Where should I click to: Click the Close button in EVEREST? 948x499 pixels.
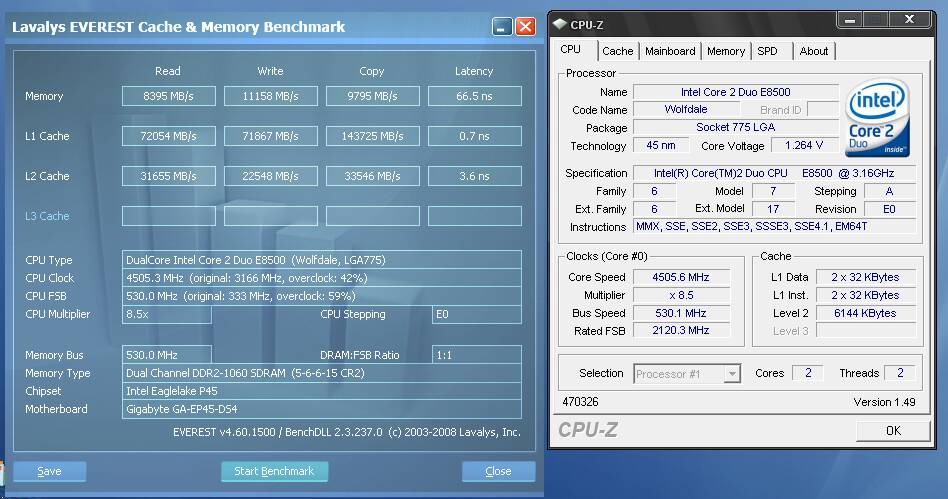498,471
